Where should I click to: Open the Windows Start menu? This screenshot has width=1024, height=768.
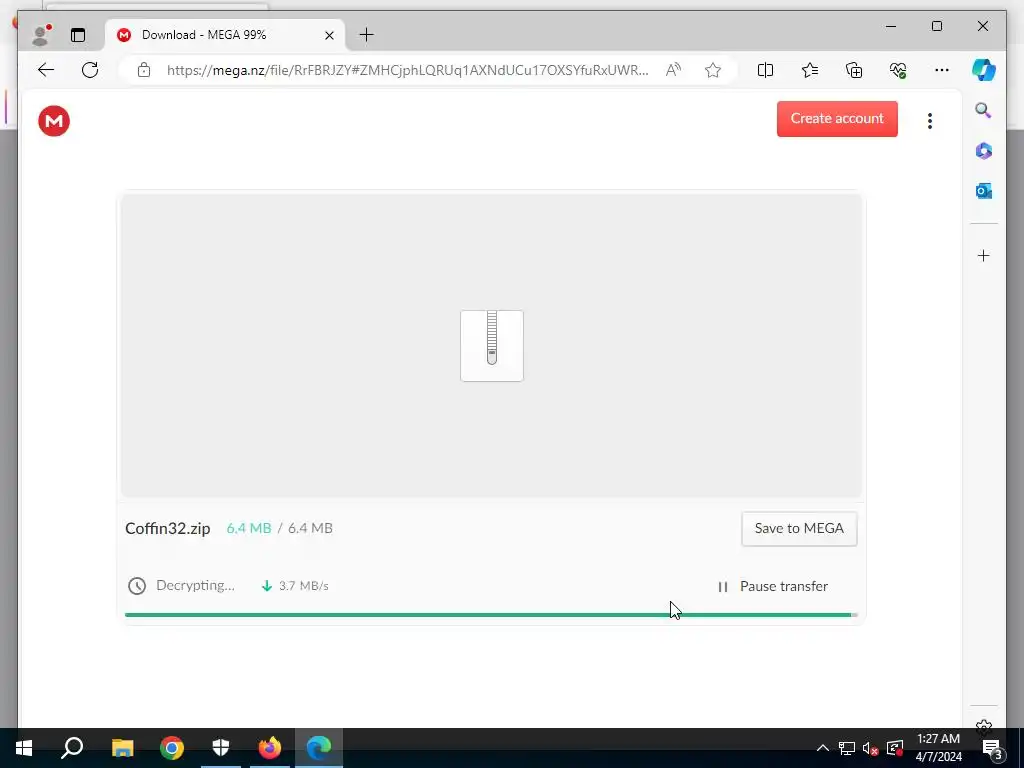tap(24, 748)
